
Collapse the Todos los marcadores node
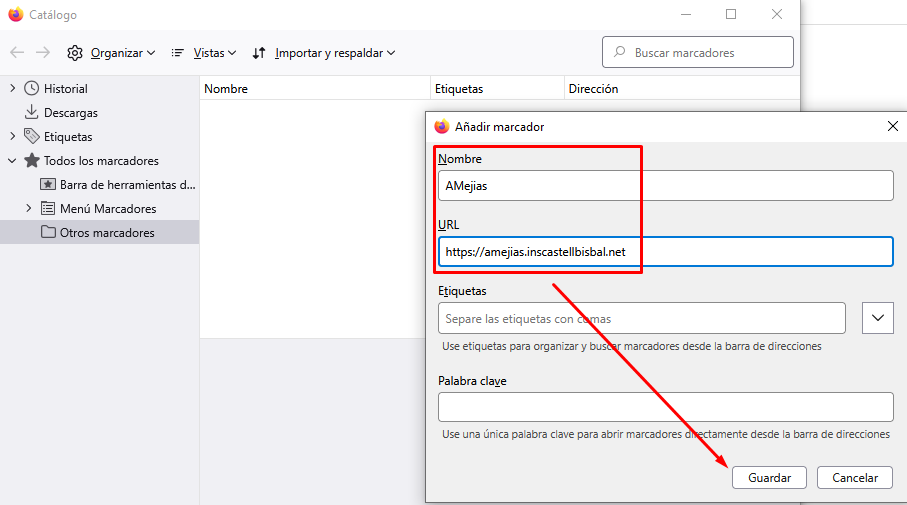coord(12,161)
